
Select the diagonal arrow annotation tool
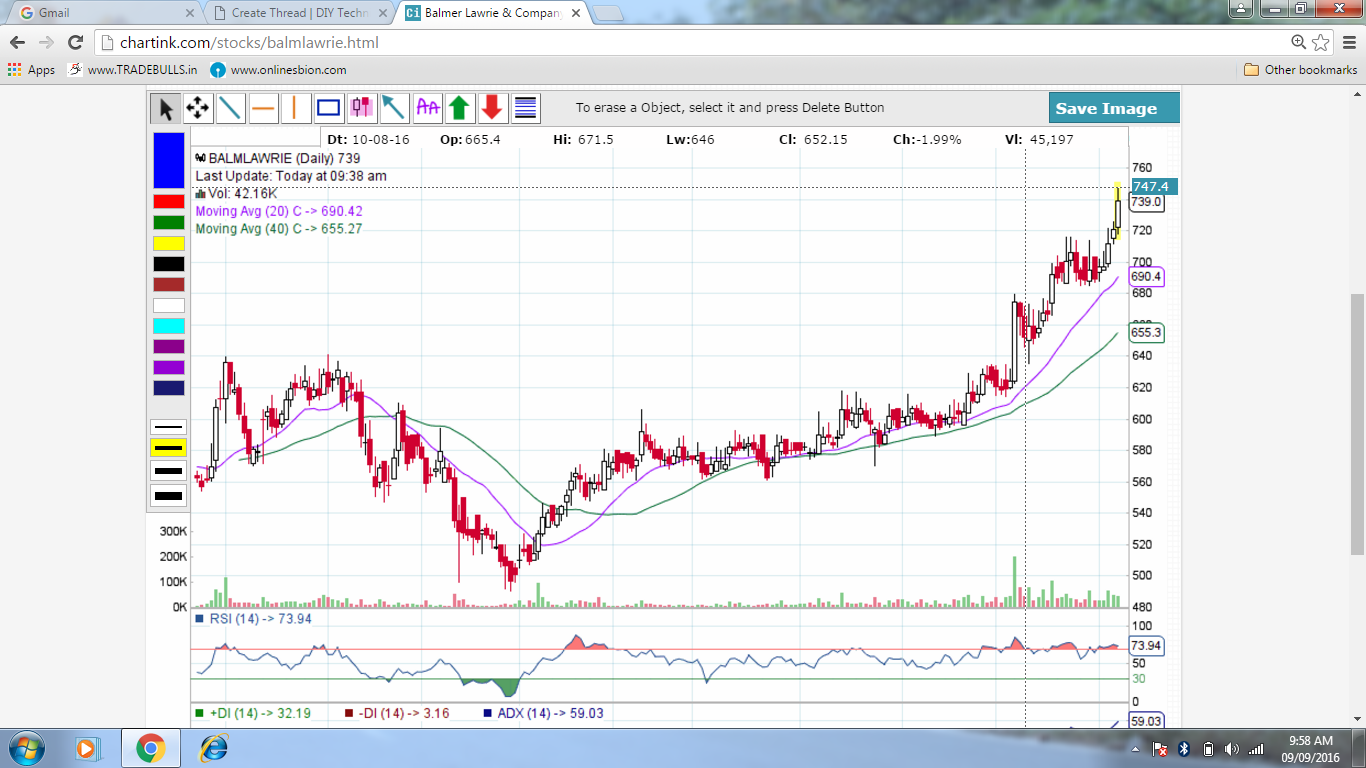394,108
